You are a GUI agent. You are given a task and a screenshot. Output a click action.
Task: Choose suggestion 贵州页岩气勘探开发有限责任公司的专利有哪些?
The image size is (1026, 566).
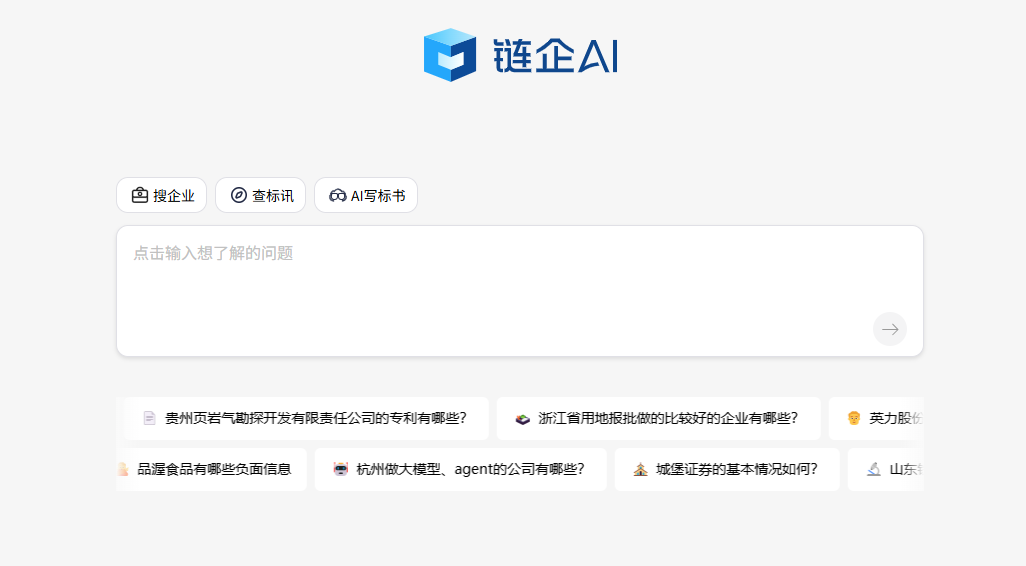pyautogui.click(x=306, y=418)
